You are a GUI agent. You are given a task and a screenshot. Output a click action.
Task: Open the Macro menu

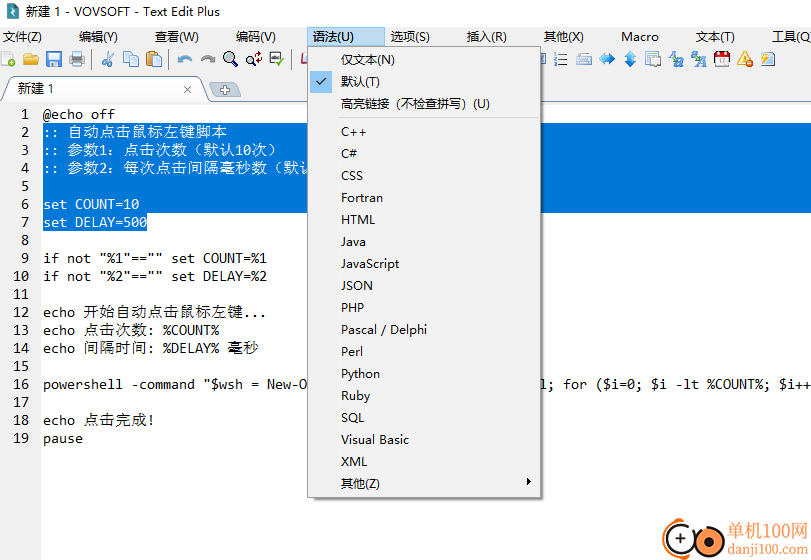tap(640, 37)
